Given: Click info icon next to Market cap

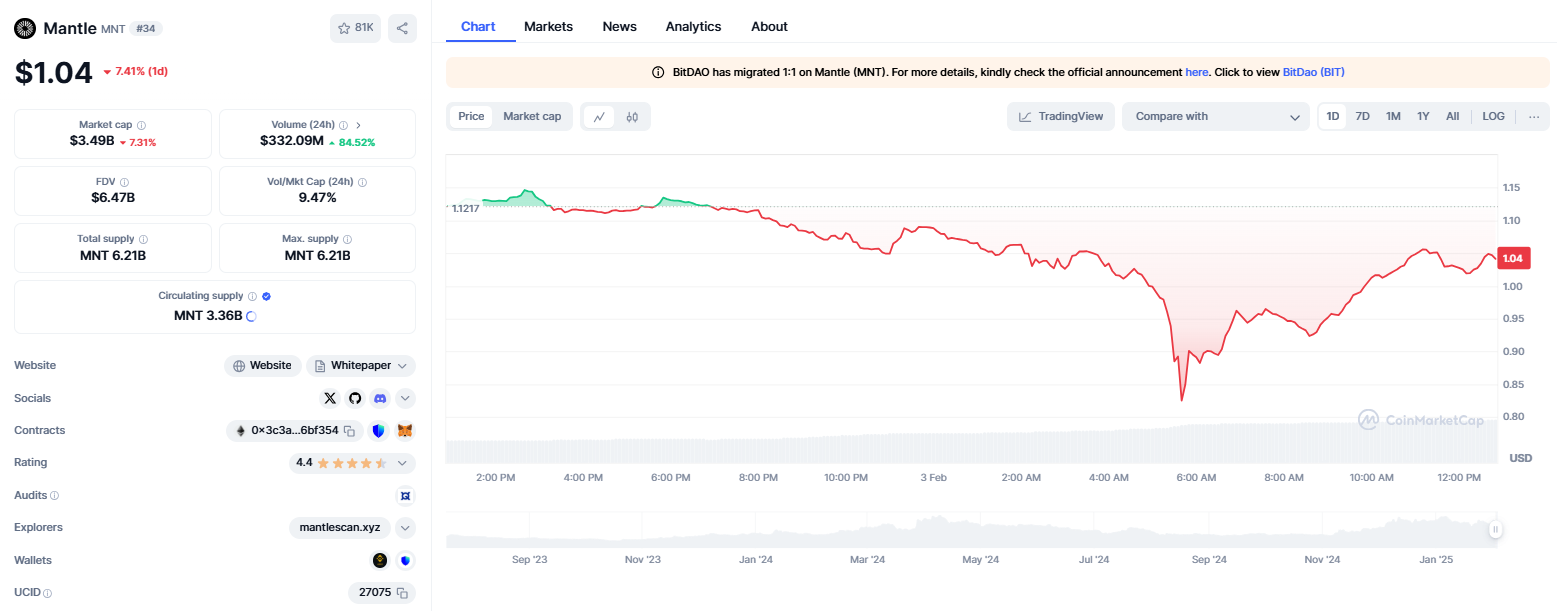Looking at the screenshot, I should pyautogui.click(x=141, y=125).
